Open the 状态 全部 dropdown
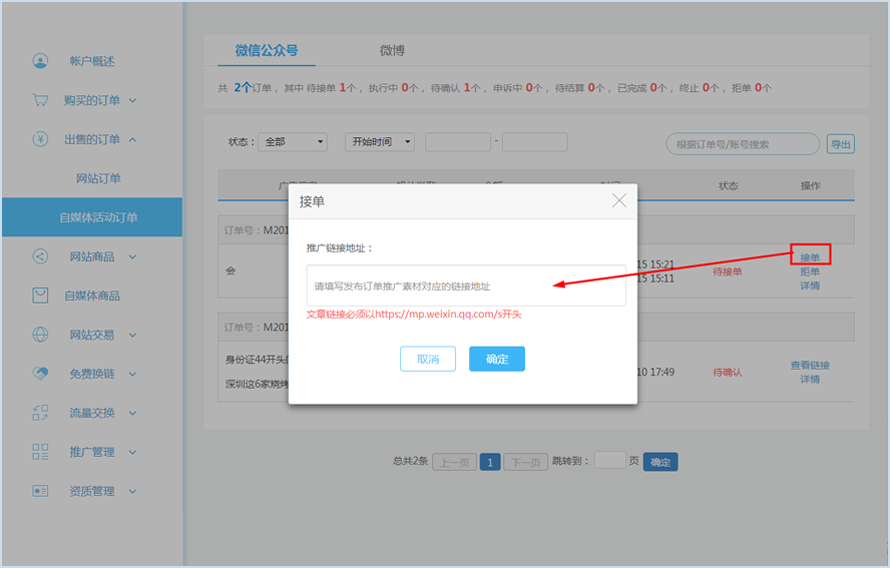Screen dimensions: 890x568 (293, 142)
